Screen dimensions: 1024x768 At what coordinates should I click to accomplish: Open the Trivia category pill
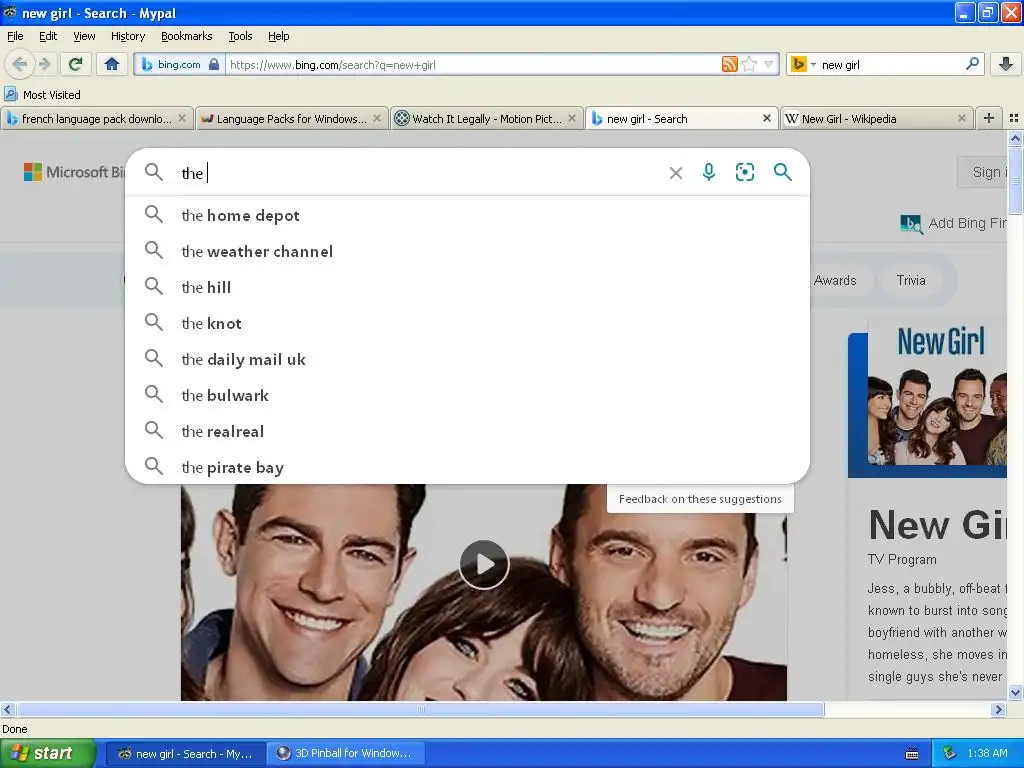(x=911, y=280)
